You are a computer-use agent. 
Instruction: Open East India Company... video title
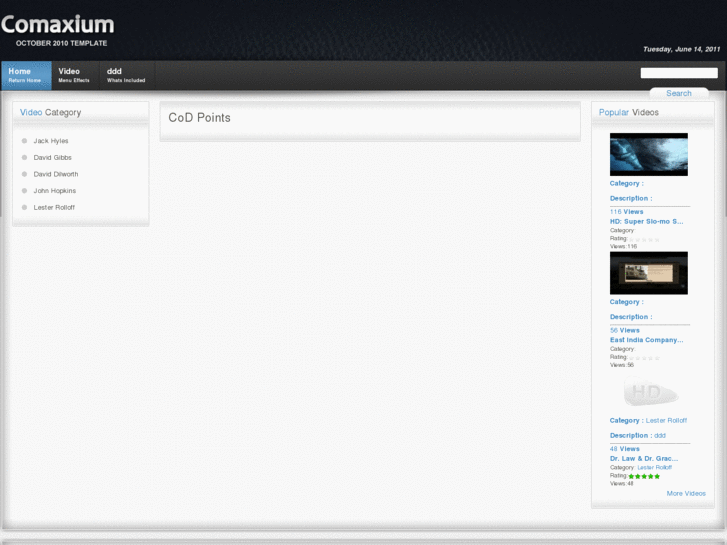pyautogui.click(x=646, y=340)
